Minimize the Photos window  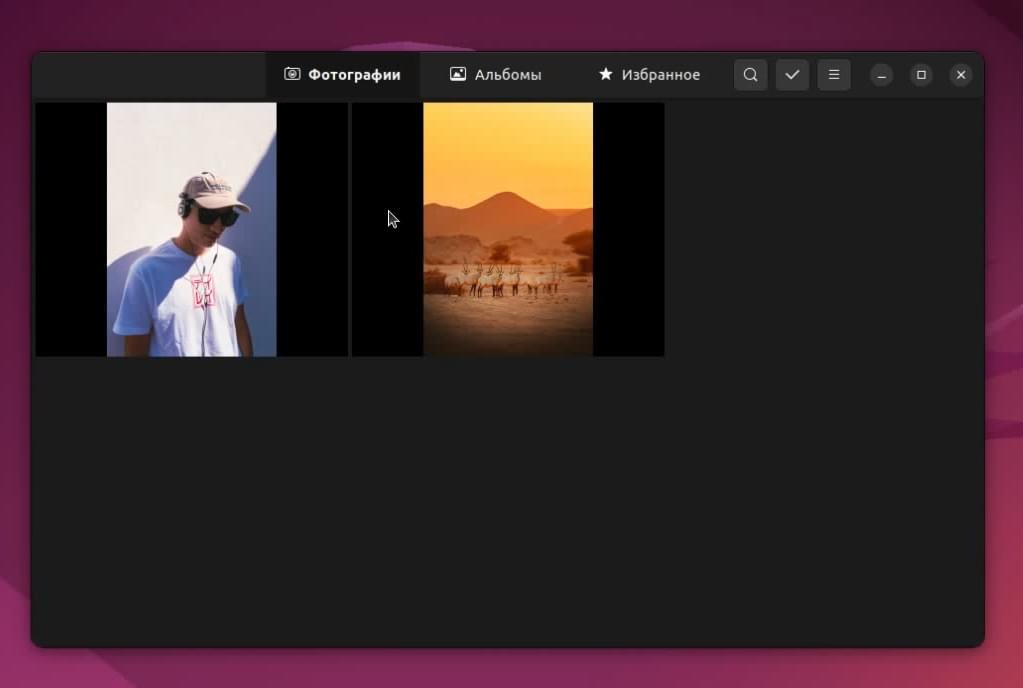(x=881, y=75)
